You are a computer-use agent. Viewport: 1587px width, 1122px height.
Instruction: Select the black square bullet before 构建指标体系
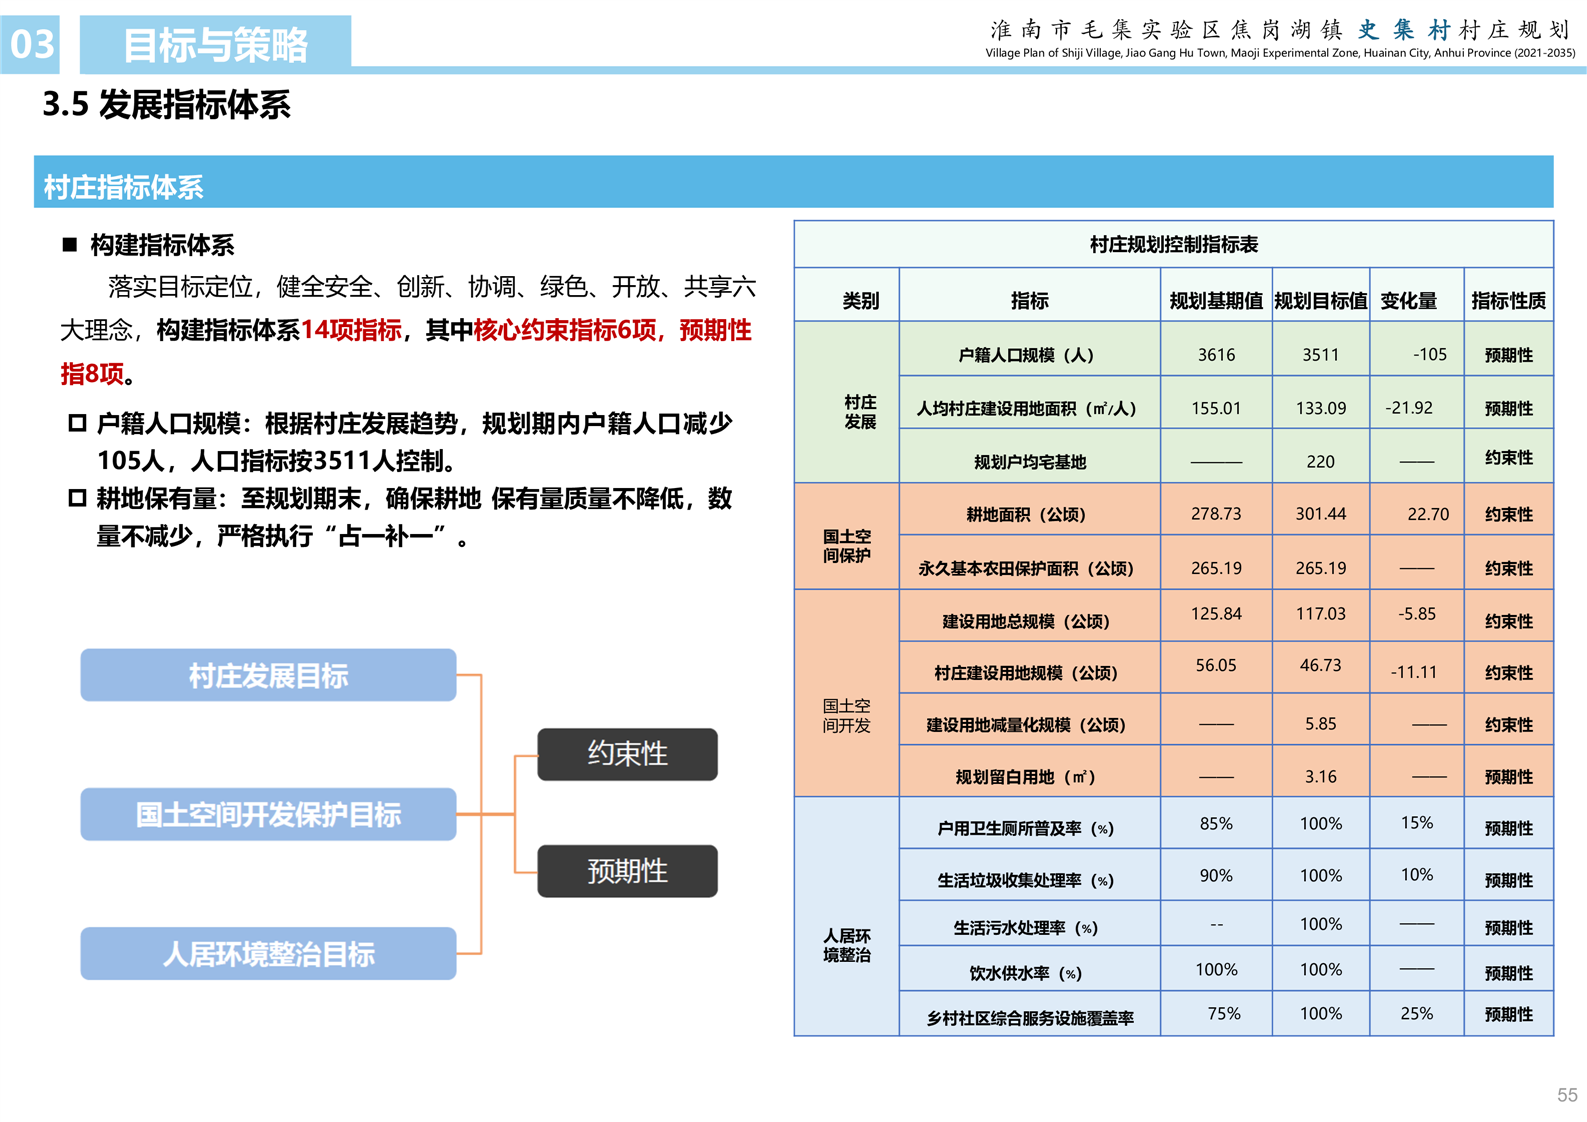pos(69,245)
